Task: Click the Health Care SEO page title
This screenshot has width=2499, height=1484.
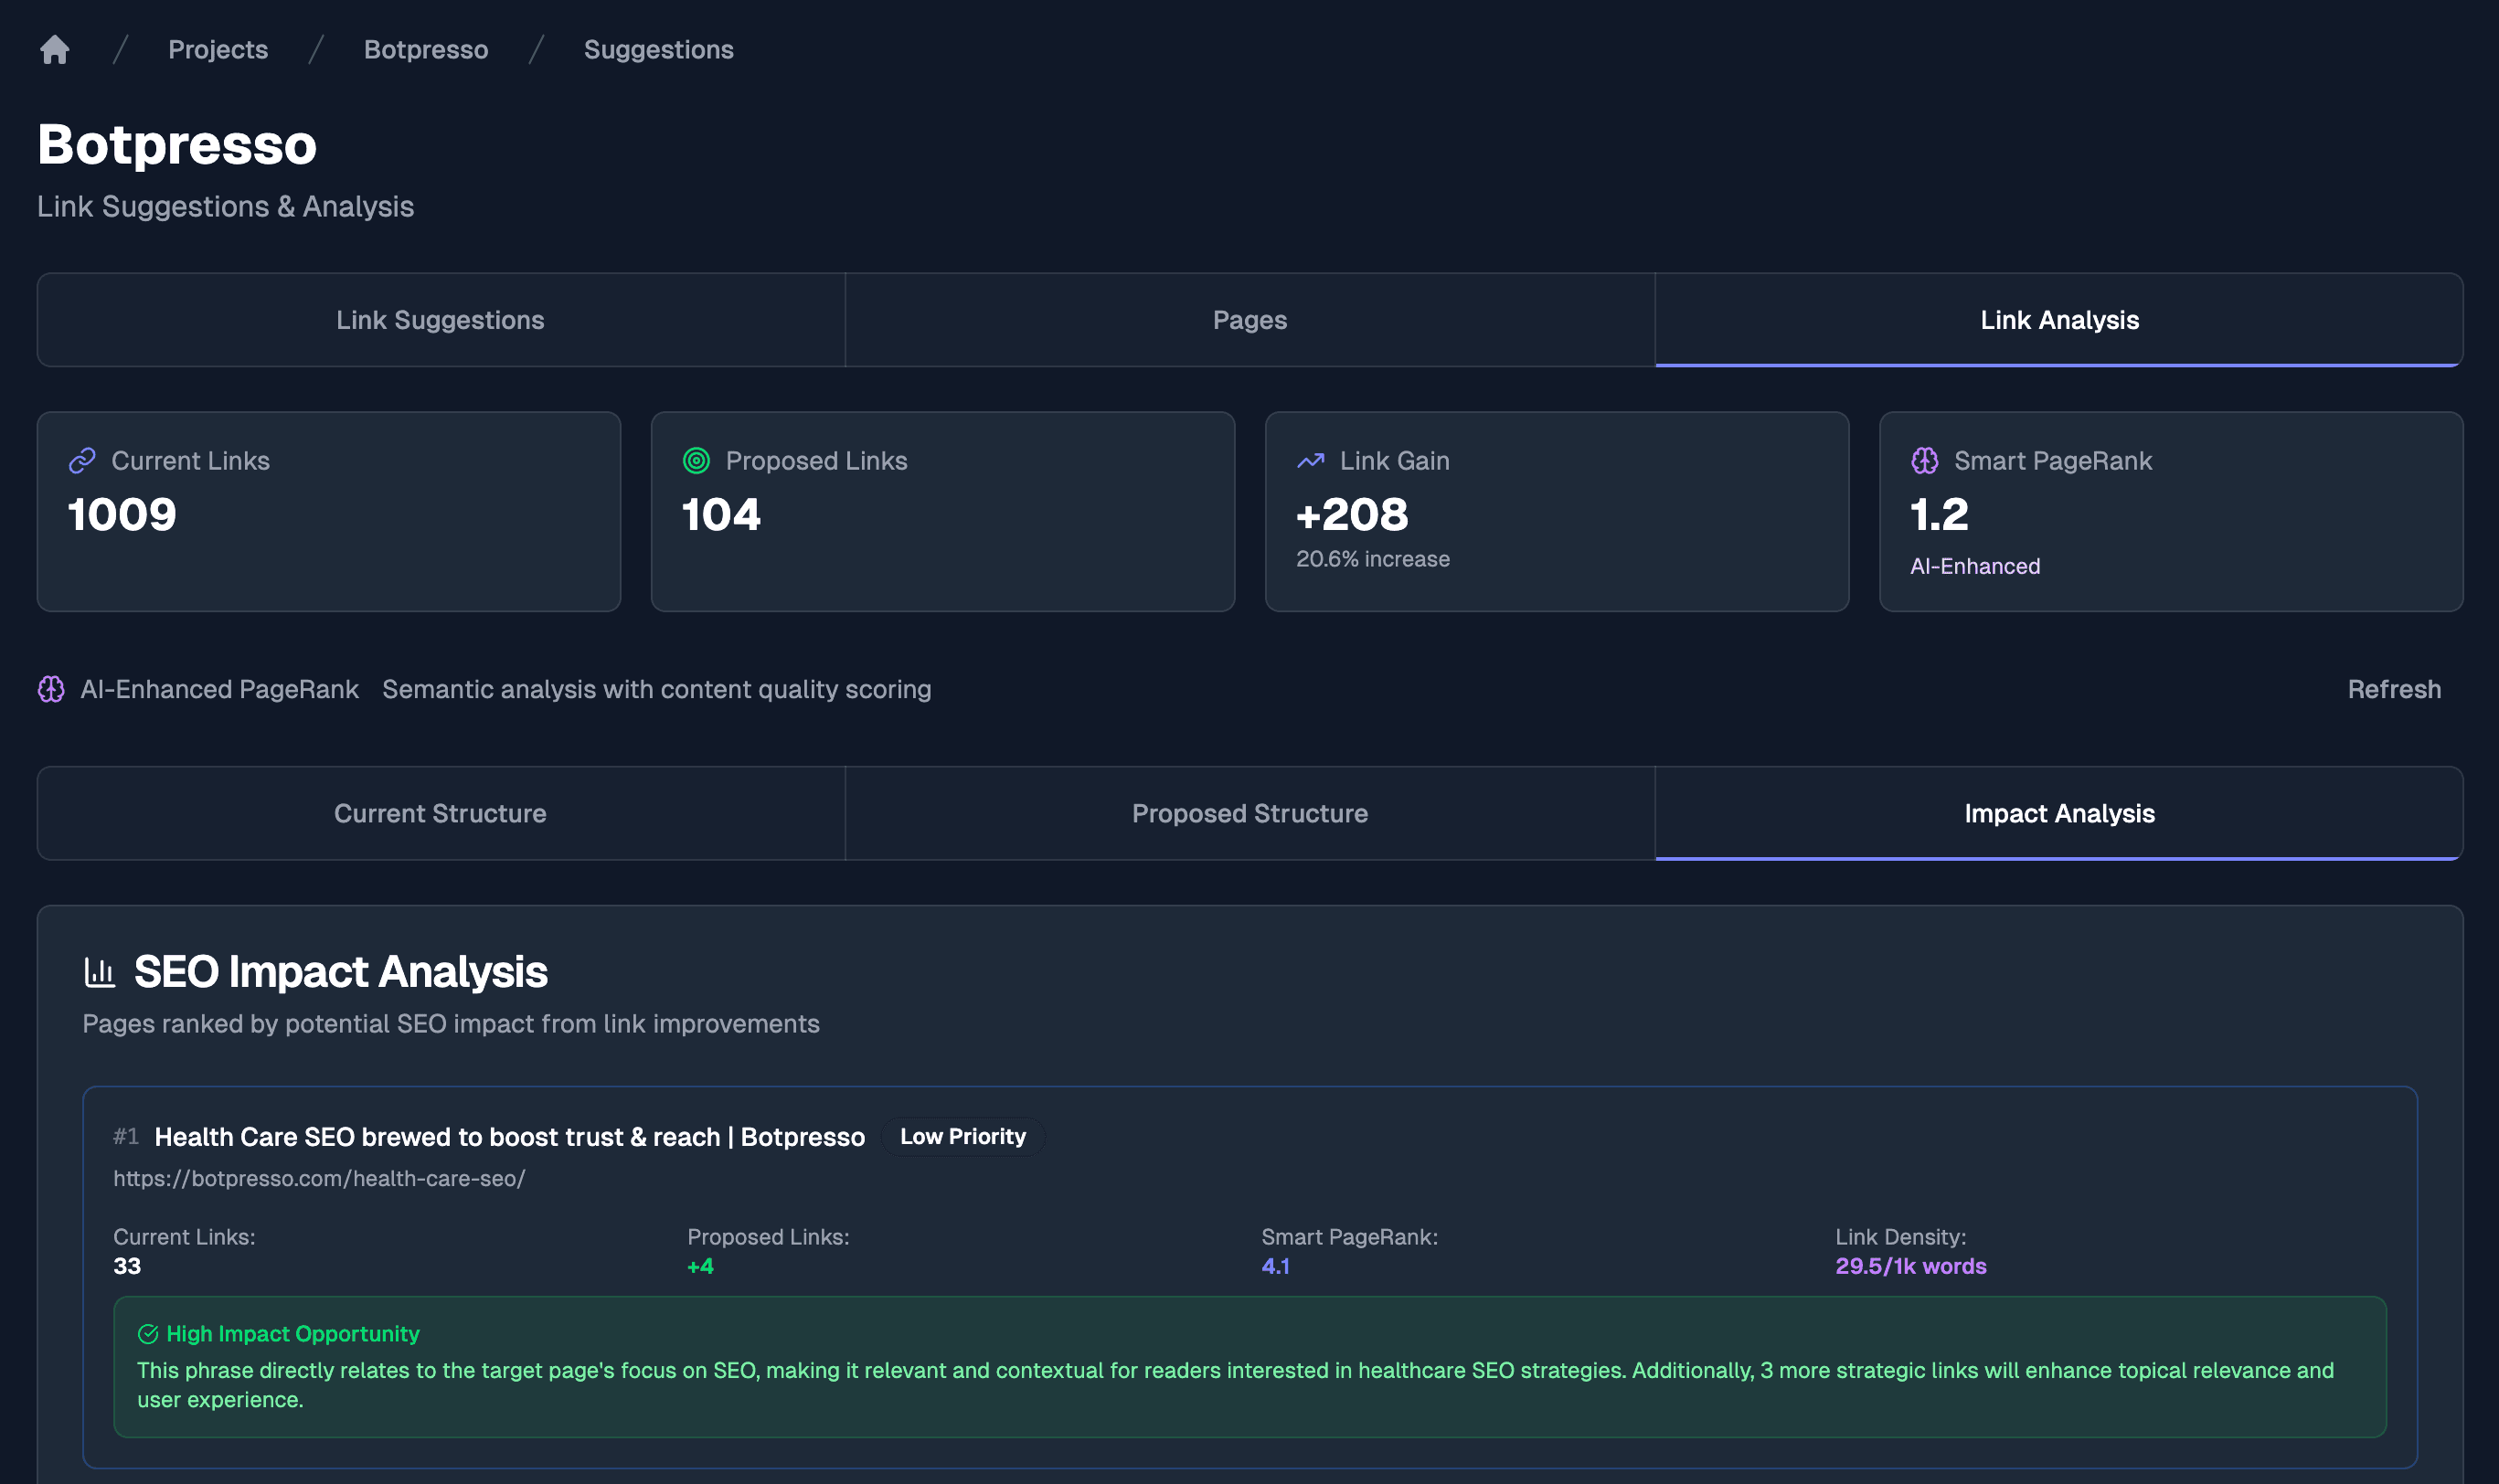Action: pos(509,1136)
